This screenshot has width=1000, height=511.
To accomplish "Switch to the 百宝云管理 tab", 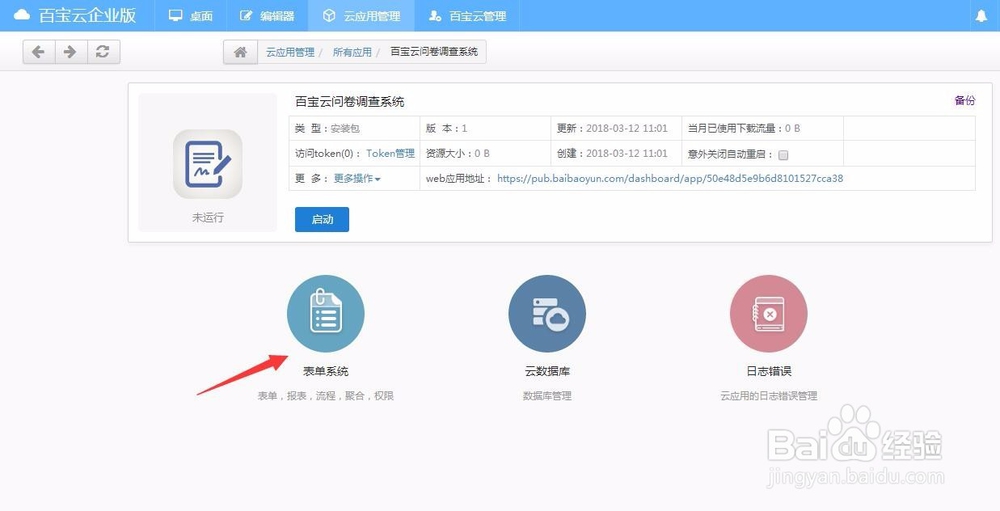I will pyautogui.click(x=467, y=16).
